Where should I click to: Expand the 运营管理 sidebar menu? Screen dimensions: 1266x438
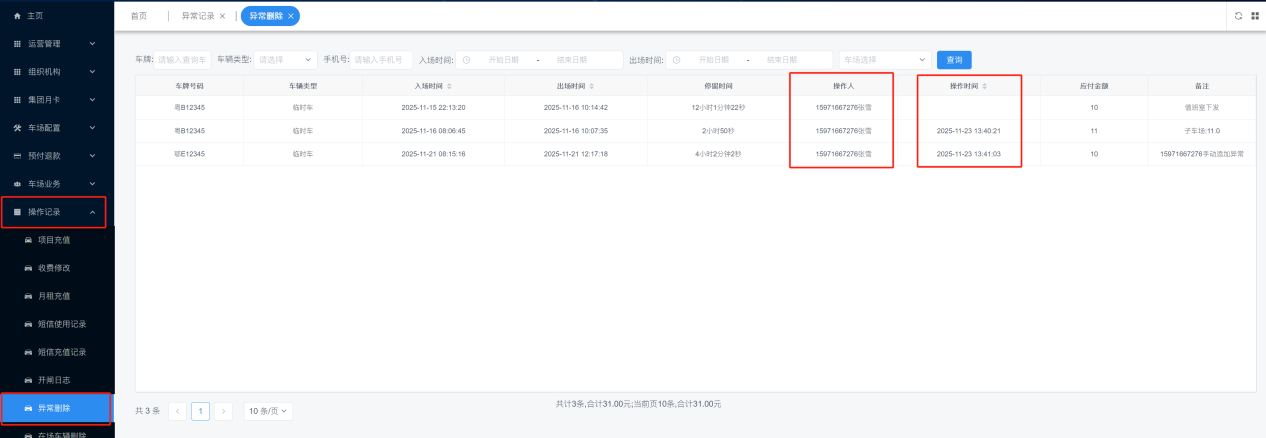coord(56,44)
